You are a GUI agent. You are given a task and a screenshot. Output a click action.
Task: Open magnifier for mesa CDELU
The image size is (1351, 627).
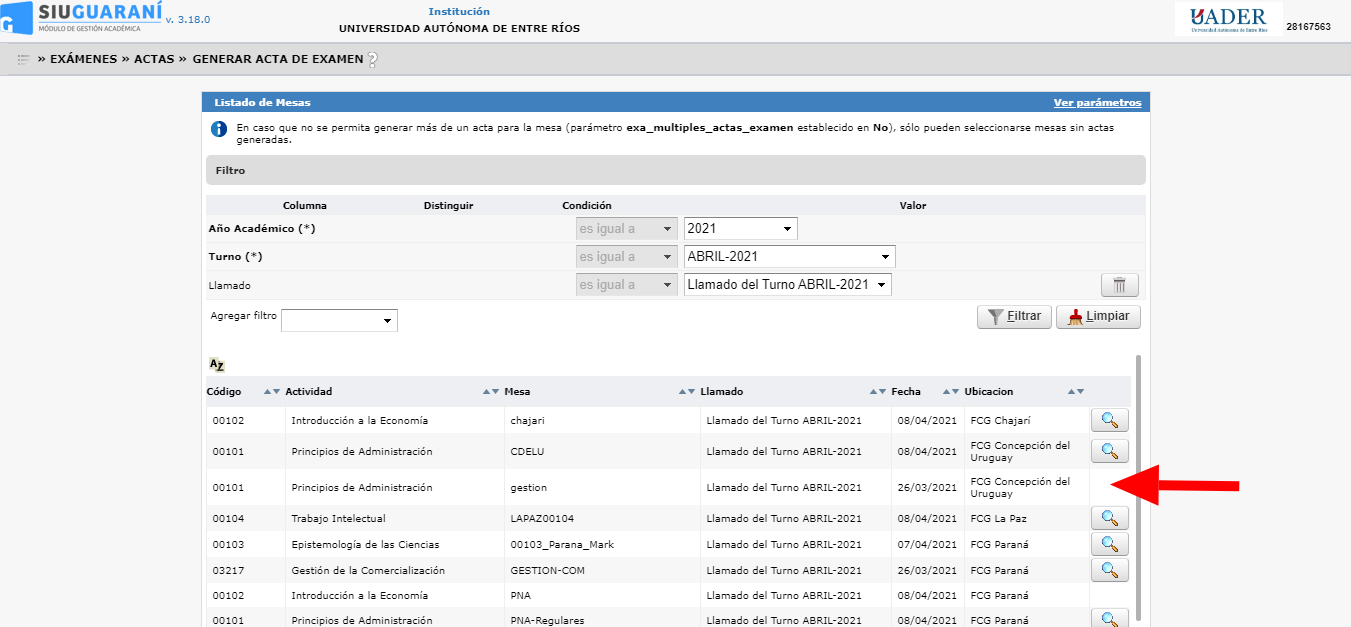1109,451
